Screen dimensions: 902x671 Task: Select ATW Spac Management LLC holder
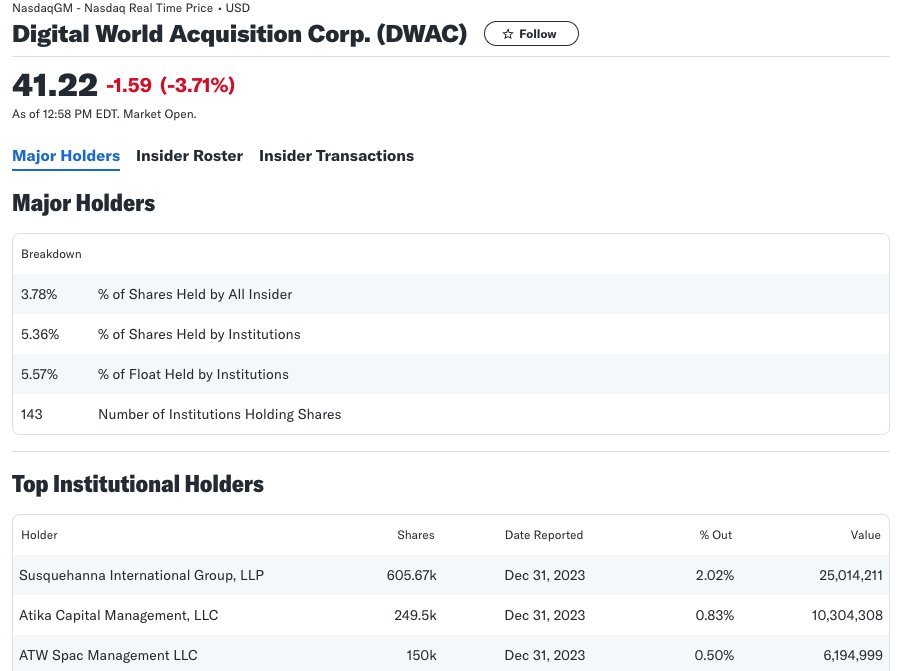tap(108, 655)
